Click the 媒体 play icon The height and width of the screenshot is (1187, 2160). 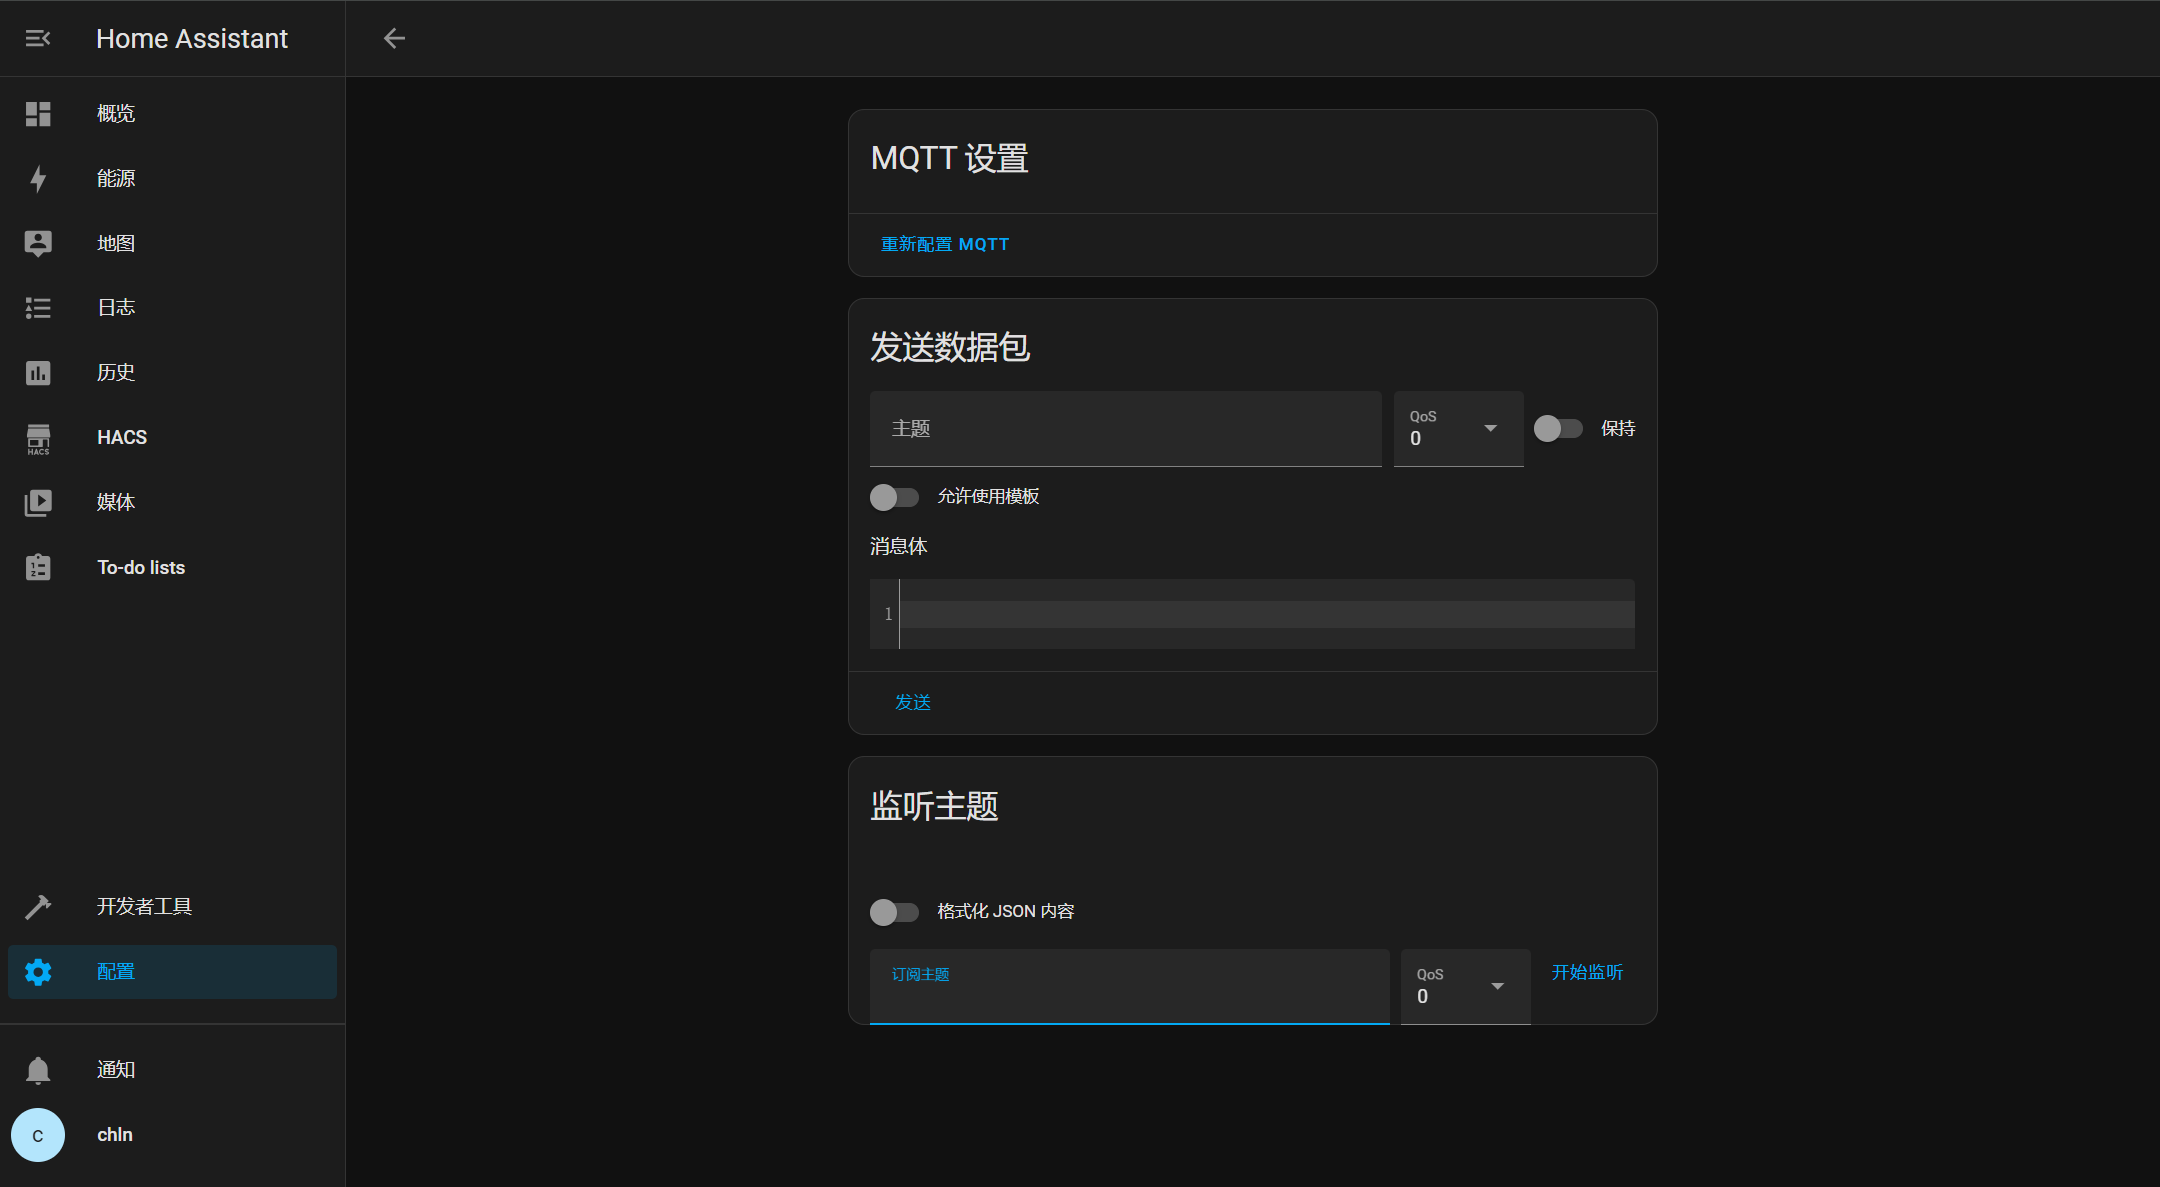pos(38,502)
